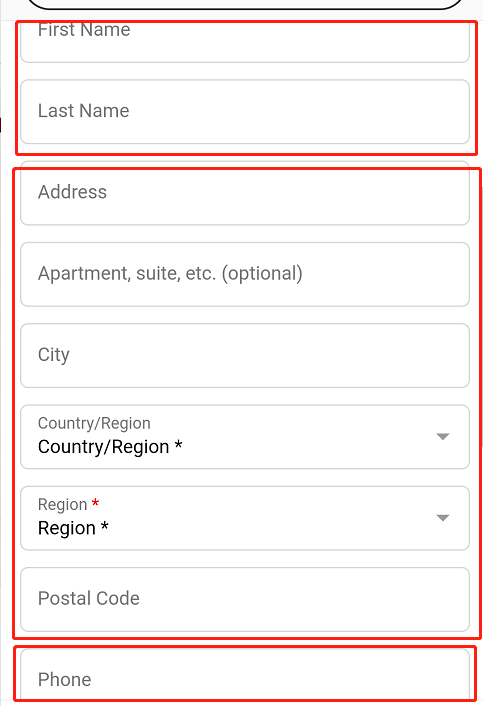The width and height of the screenshot is (483, 706).
Task: Open the Country/Region dropdown arrow
Action: coord(443,437)
